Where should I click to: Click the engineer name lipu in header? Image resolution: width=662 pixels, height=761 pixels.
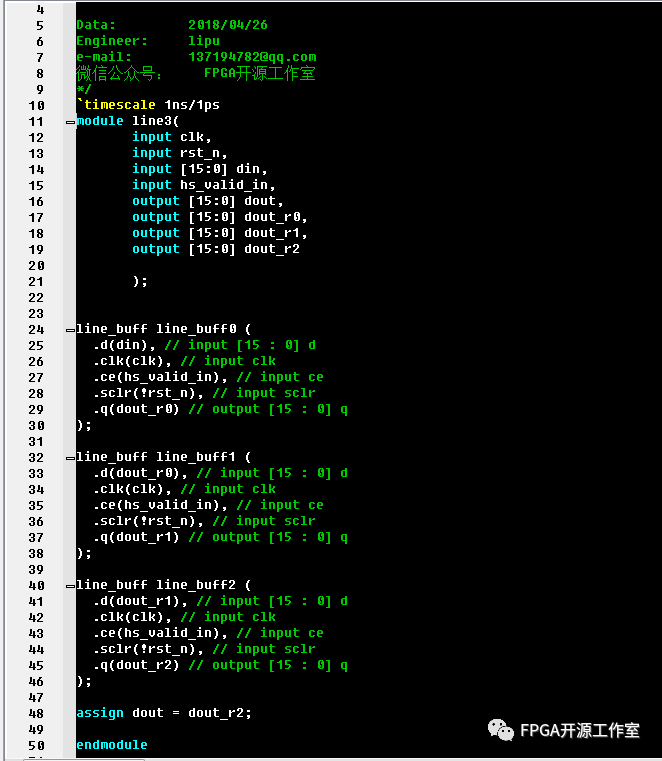point(204,41)
